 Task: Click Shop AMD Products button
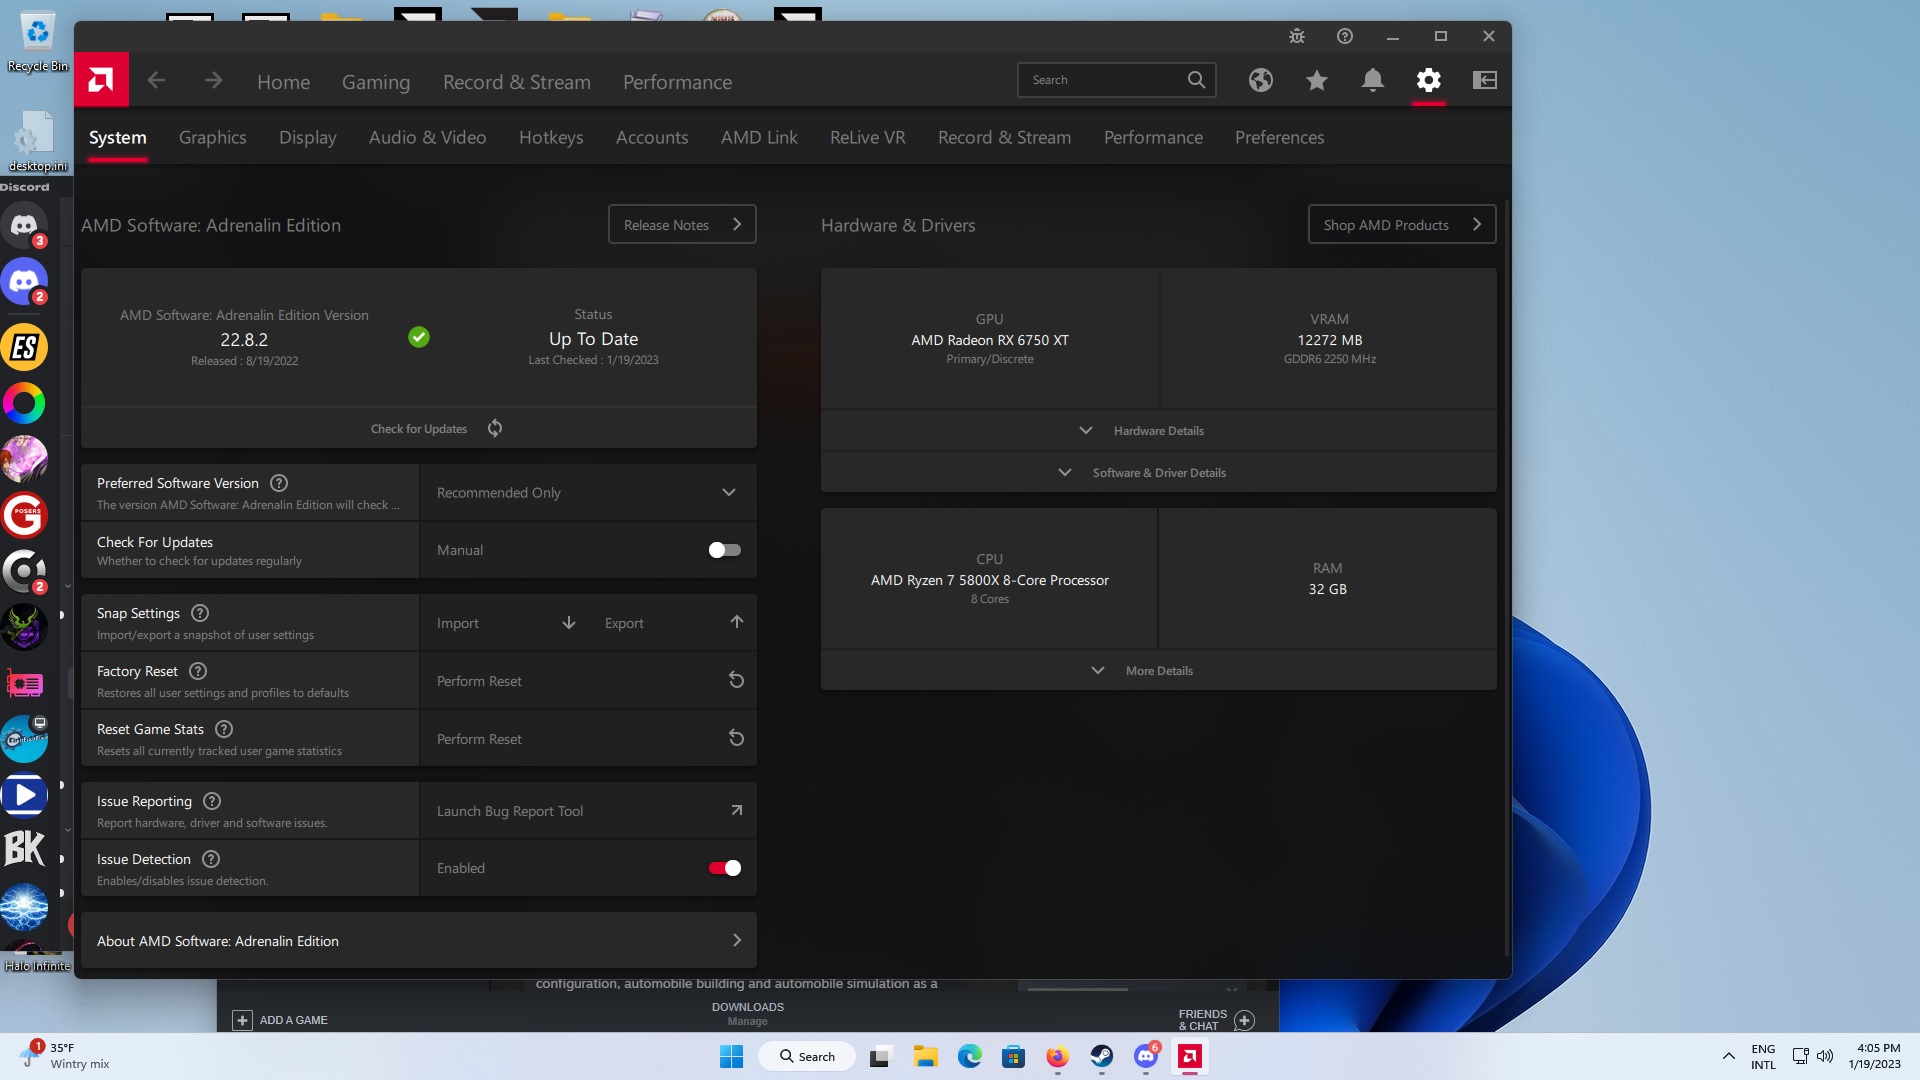pos(1402,224)
